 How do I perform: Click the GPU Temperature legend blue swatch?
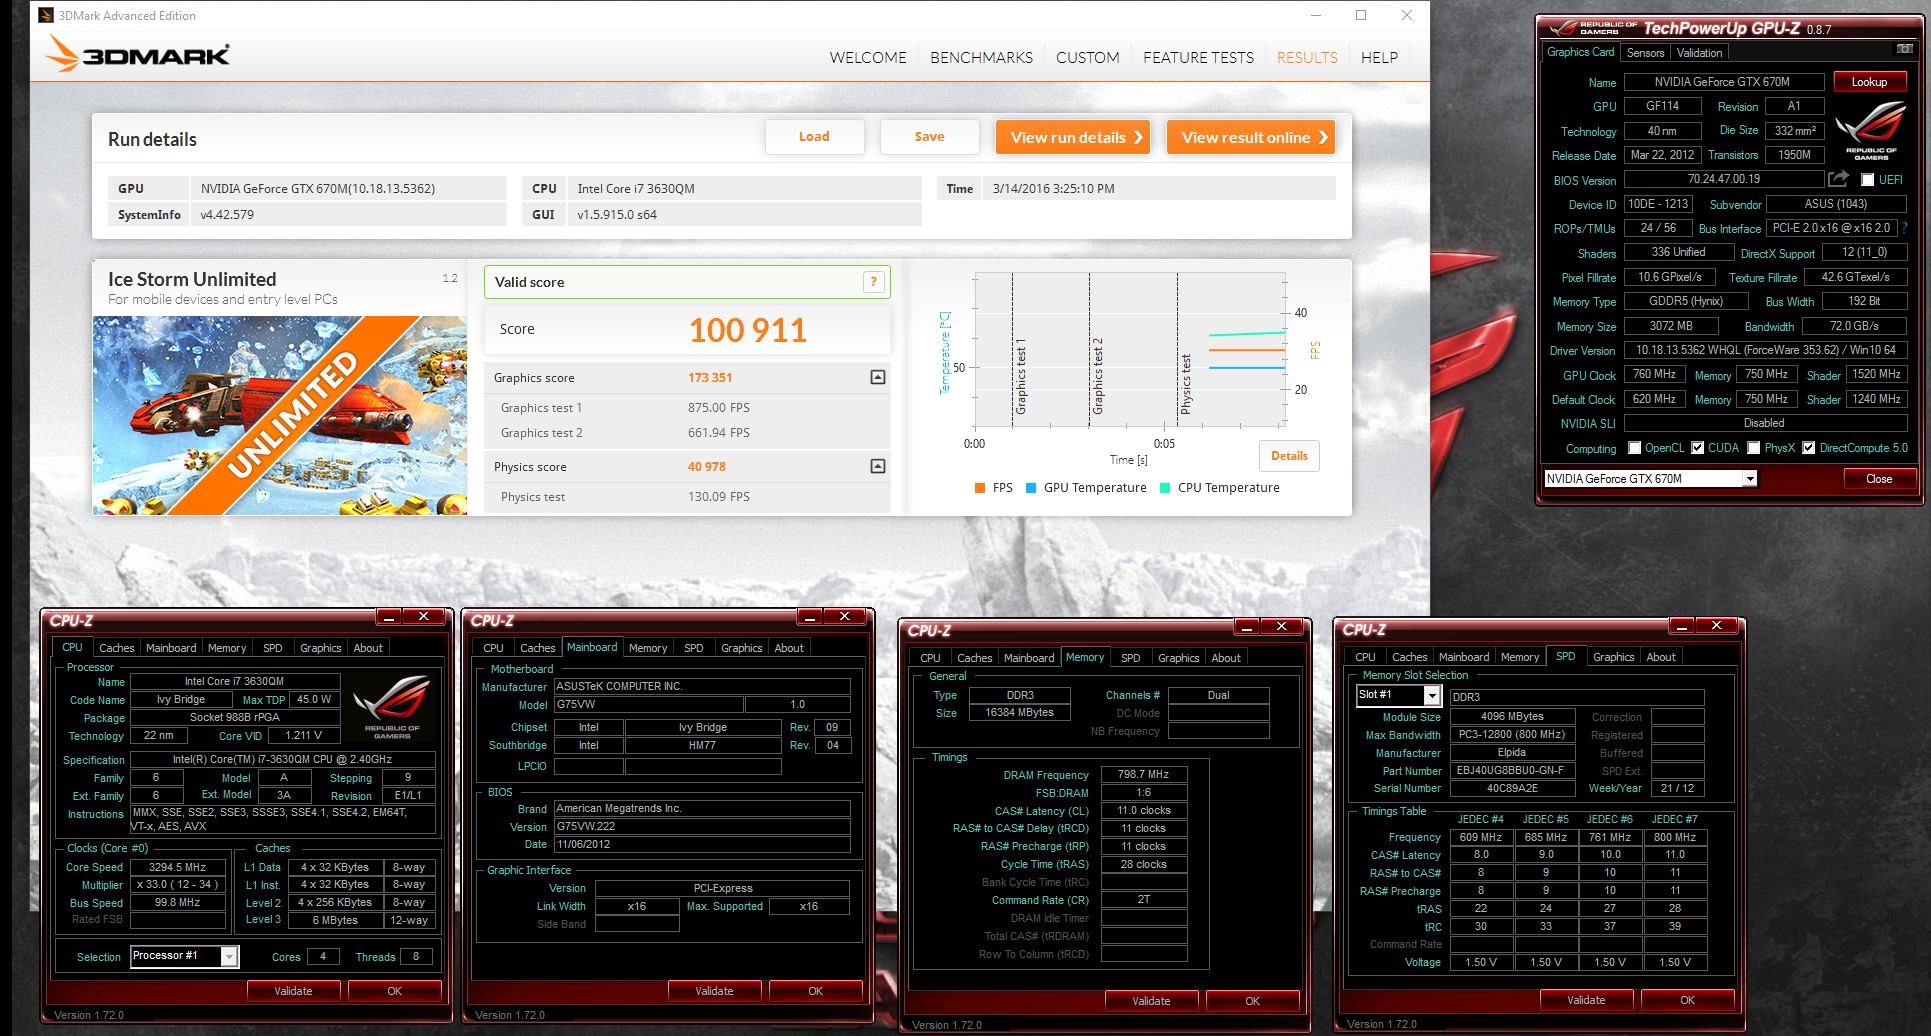click(1031, 488)
